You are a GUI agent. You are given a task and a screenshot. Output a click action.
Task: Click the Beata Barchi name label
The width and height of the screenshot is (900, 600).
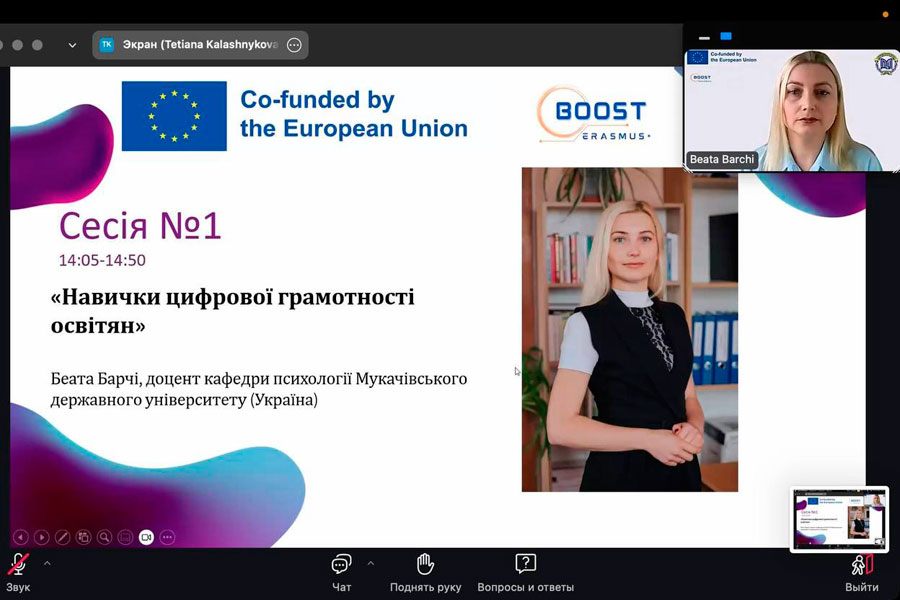tap(722, 160)
